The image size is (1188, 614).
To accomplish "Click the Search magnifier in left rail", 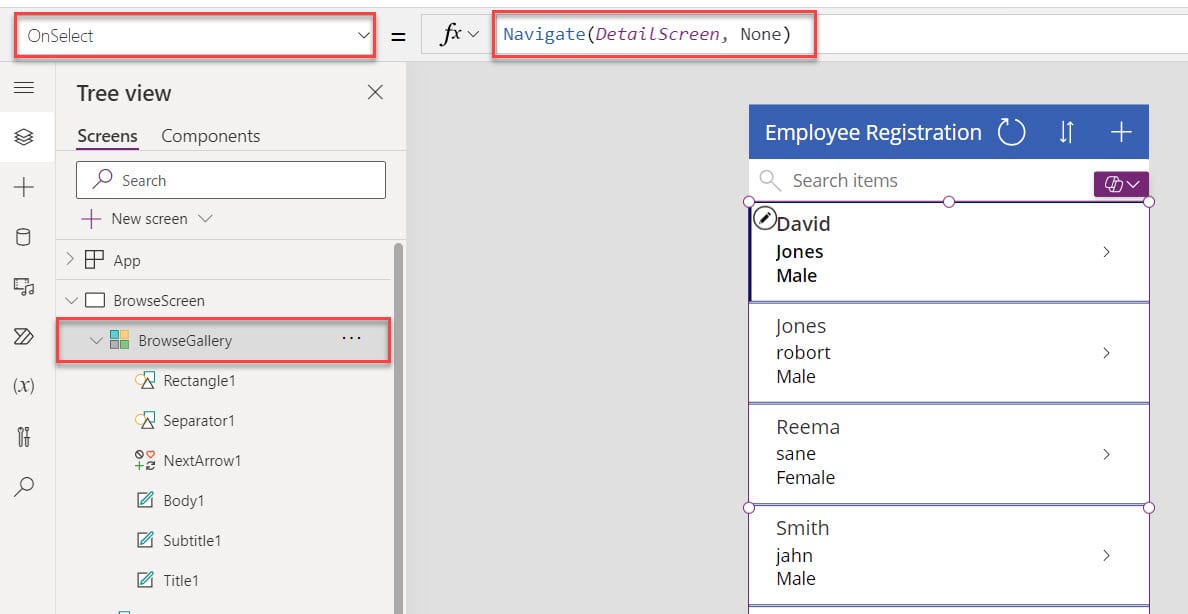I will (24, 487).
